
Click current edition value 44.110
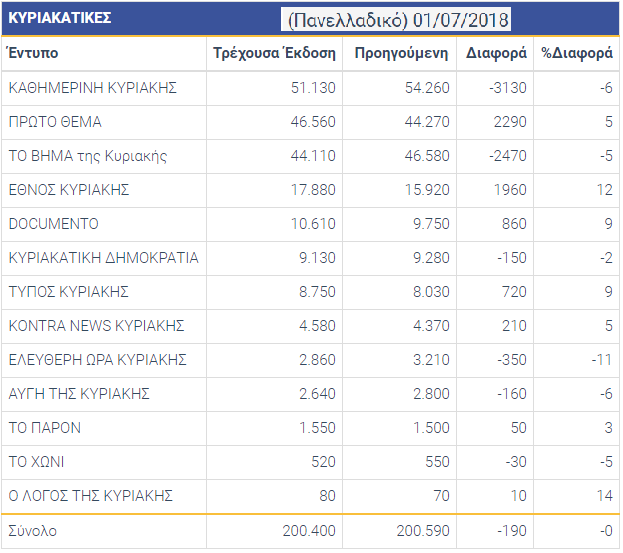[x=313, y=156]
